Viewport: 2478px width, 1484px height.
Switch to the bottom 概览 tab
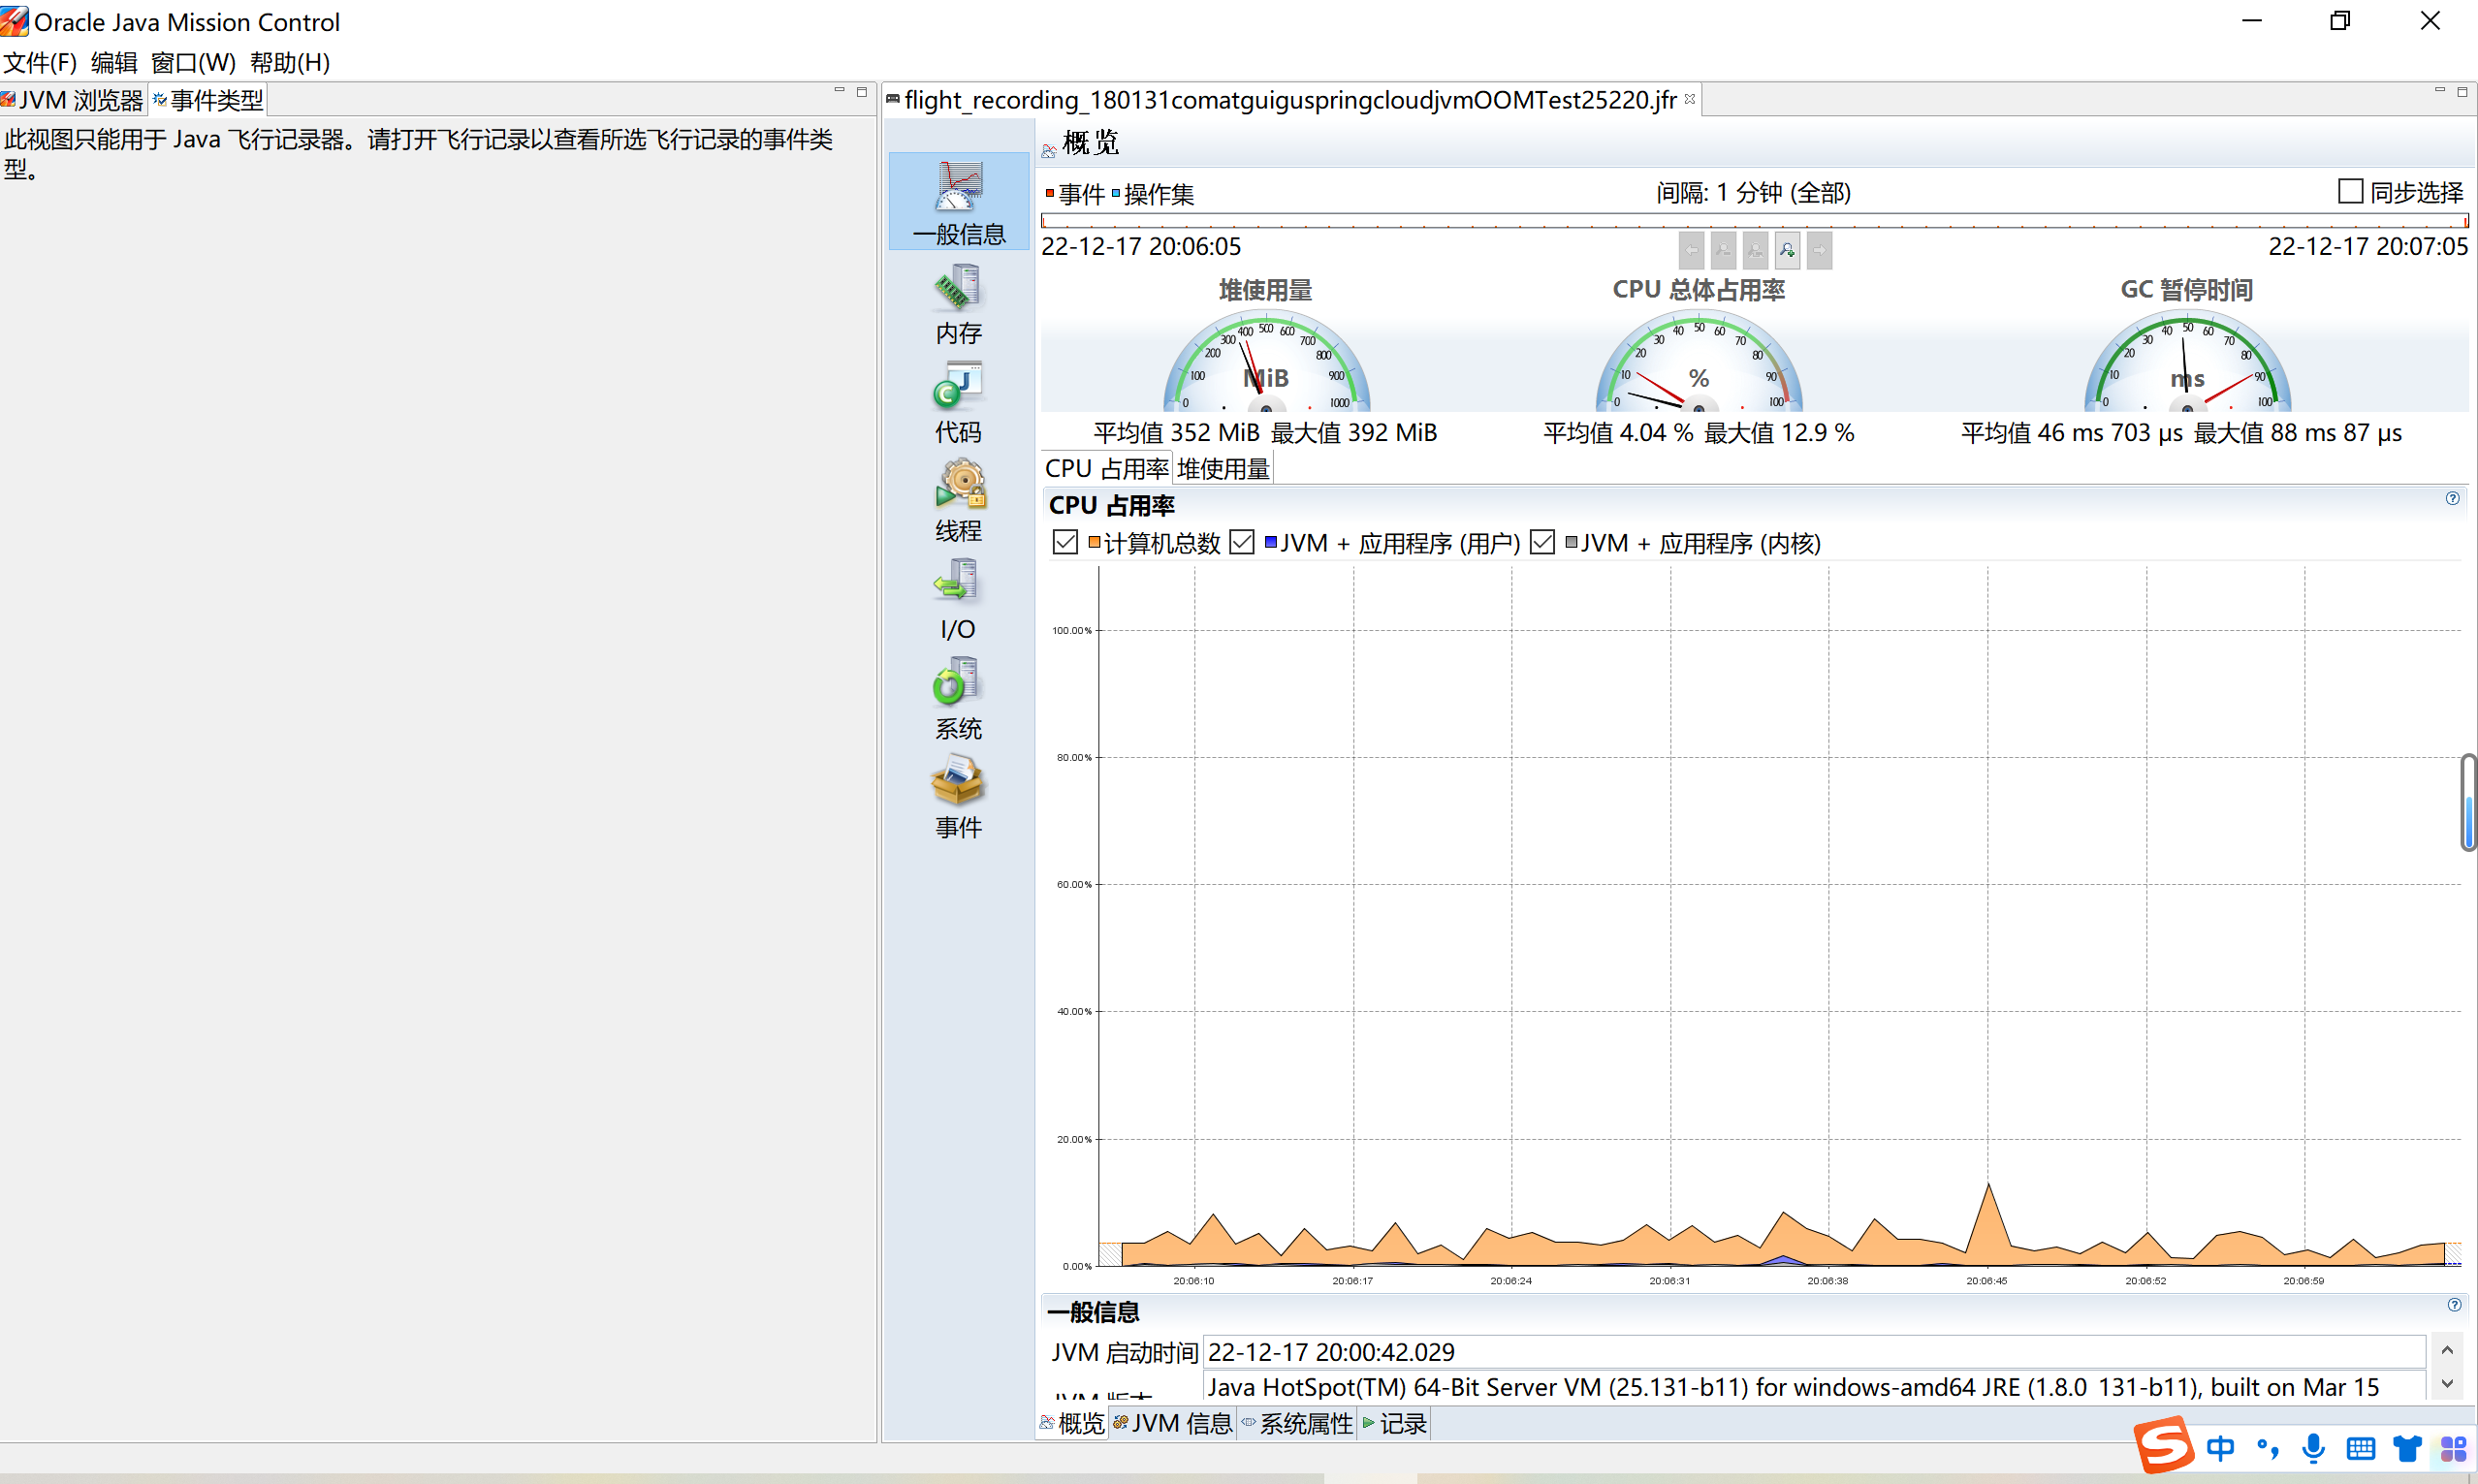pos(1072,1423)
